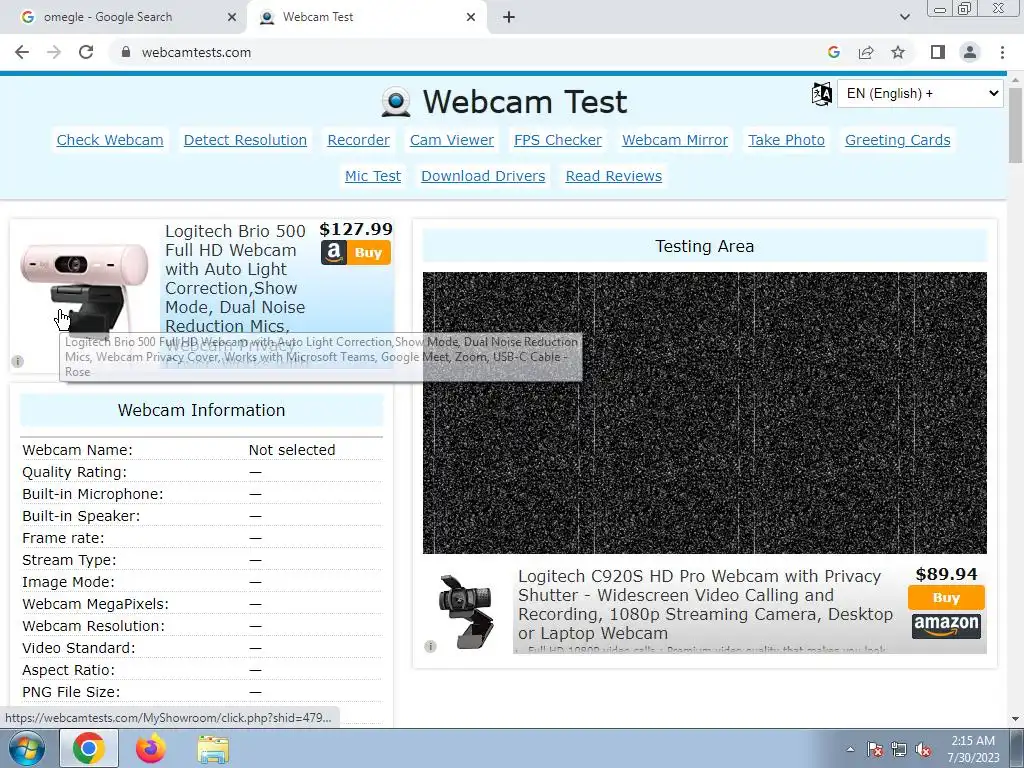
Task: Open Logitech C920S HD Pro product title
Action: click(705, 605)
